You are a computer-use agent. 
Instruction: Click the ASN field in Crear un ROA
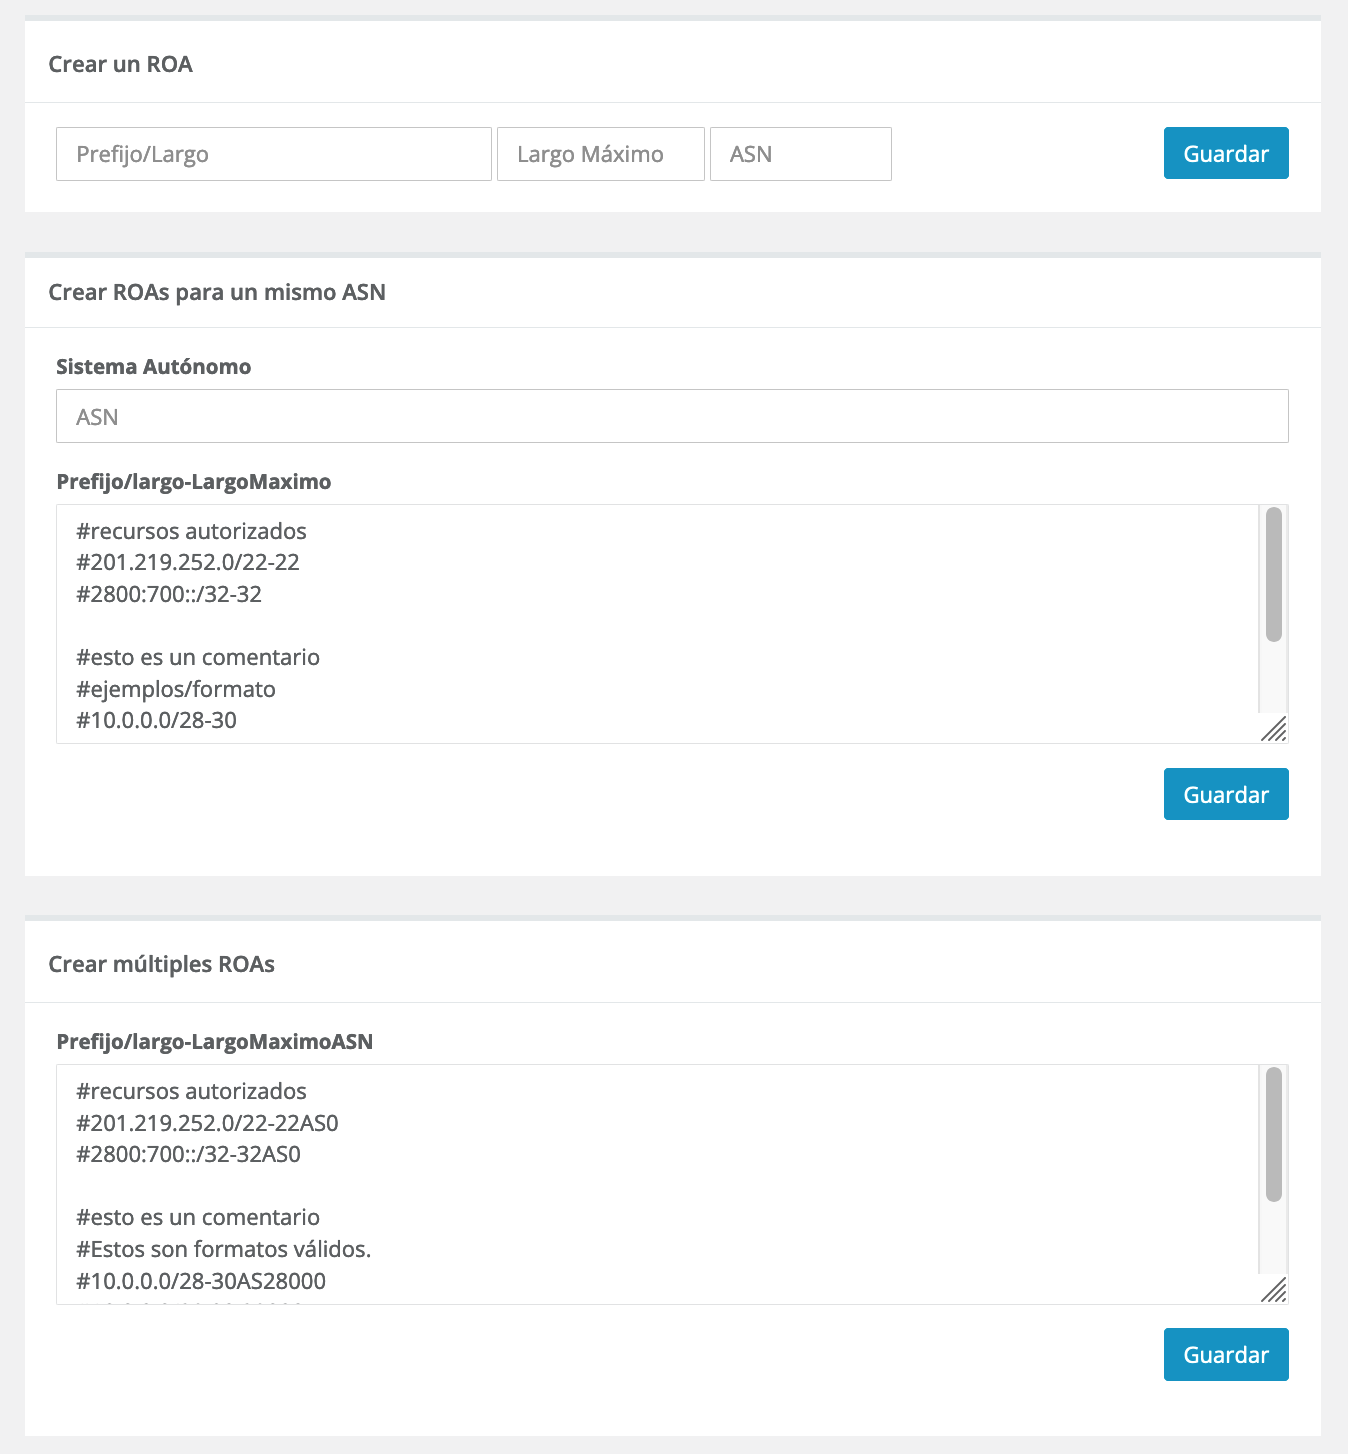tap(800, 154)
